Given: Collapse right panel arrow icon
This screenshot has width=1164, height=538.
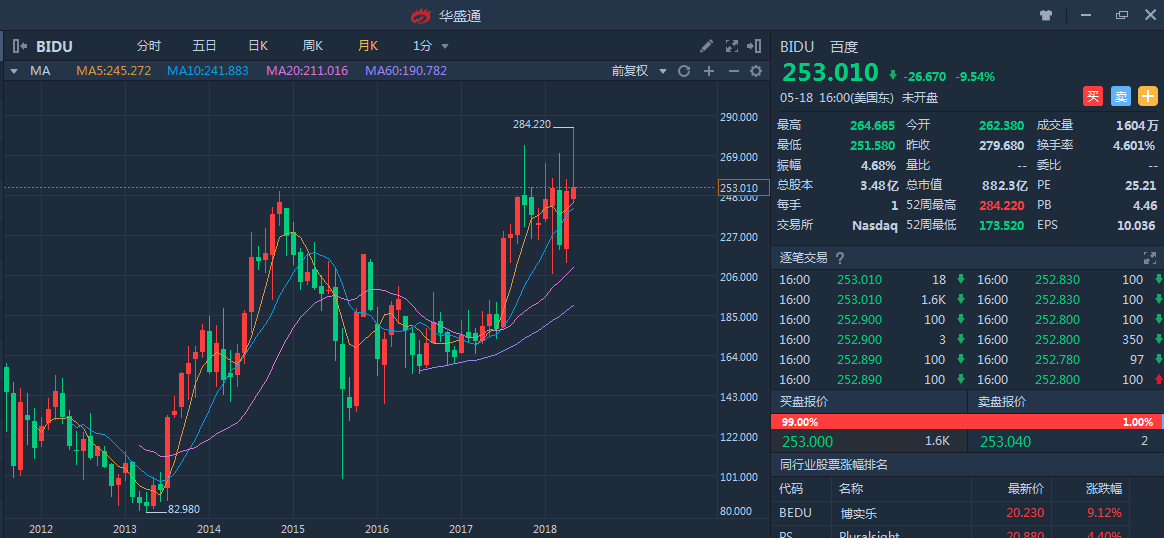Looking at the screenshot, I should (x=754, y=46).
